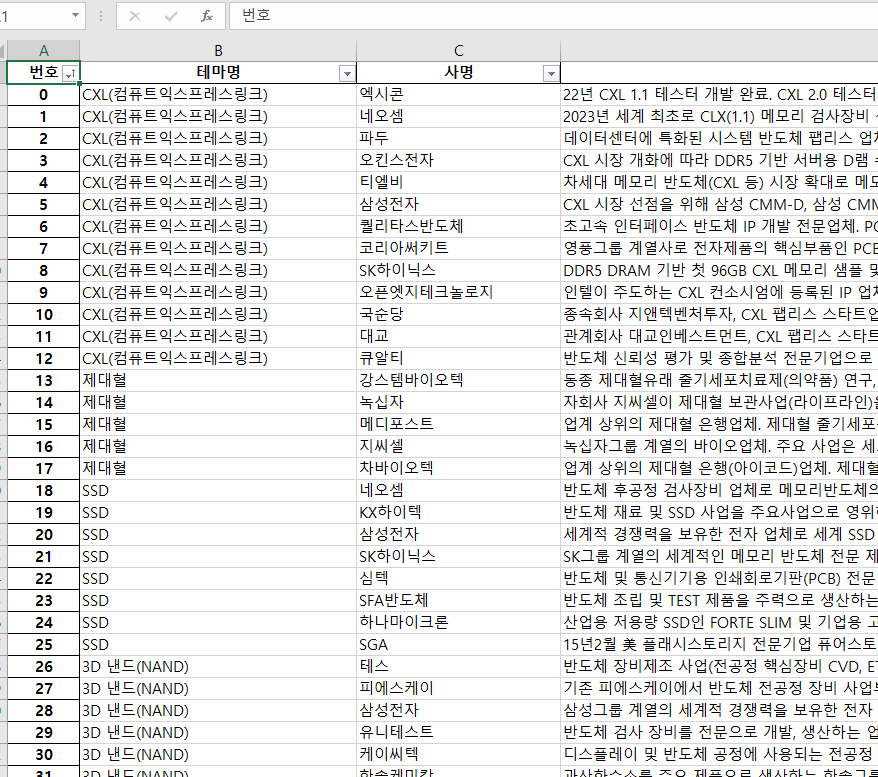The height and width of the screenshot is (777, 878).
Task: Click the Enter checkmark formula bar icon
Action: point(171,16)
